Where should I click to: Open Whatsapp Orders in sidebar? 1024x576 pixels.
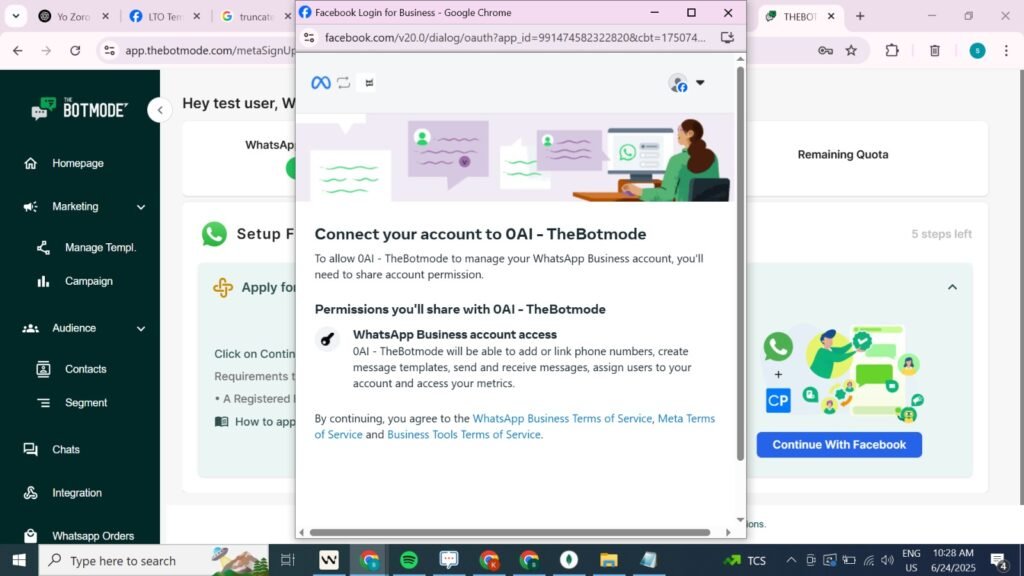[x=93, y=536]
